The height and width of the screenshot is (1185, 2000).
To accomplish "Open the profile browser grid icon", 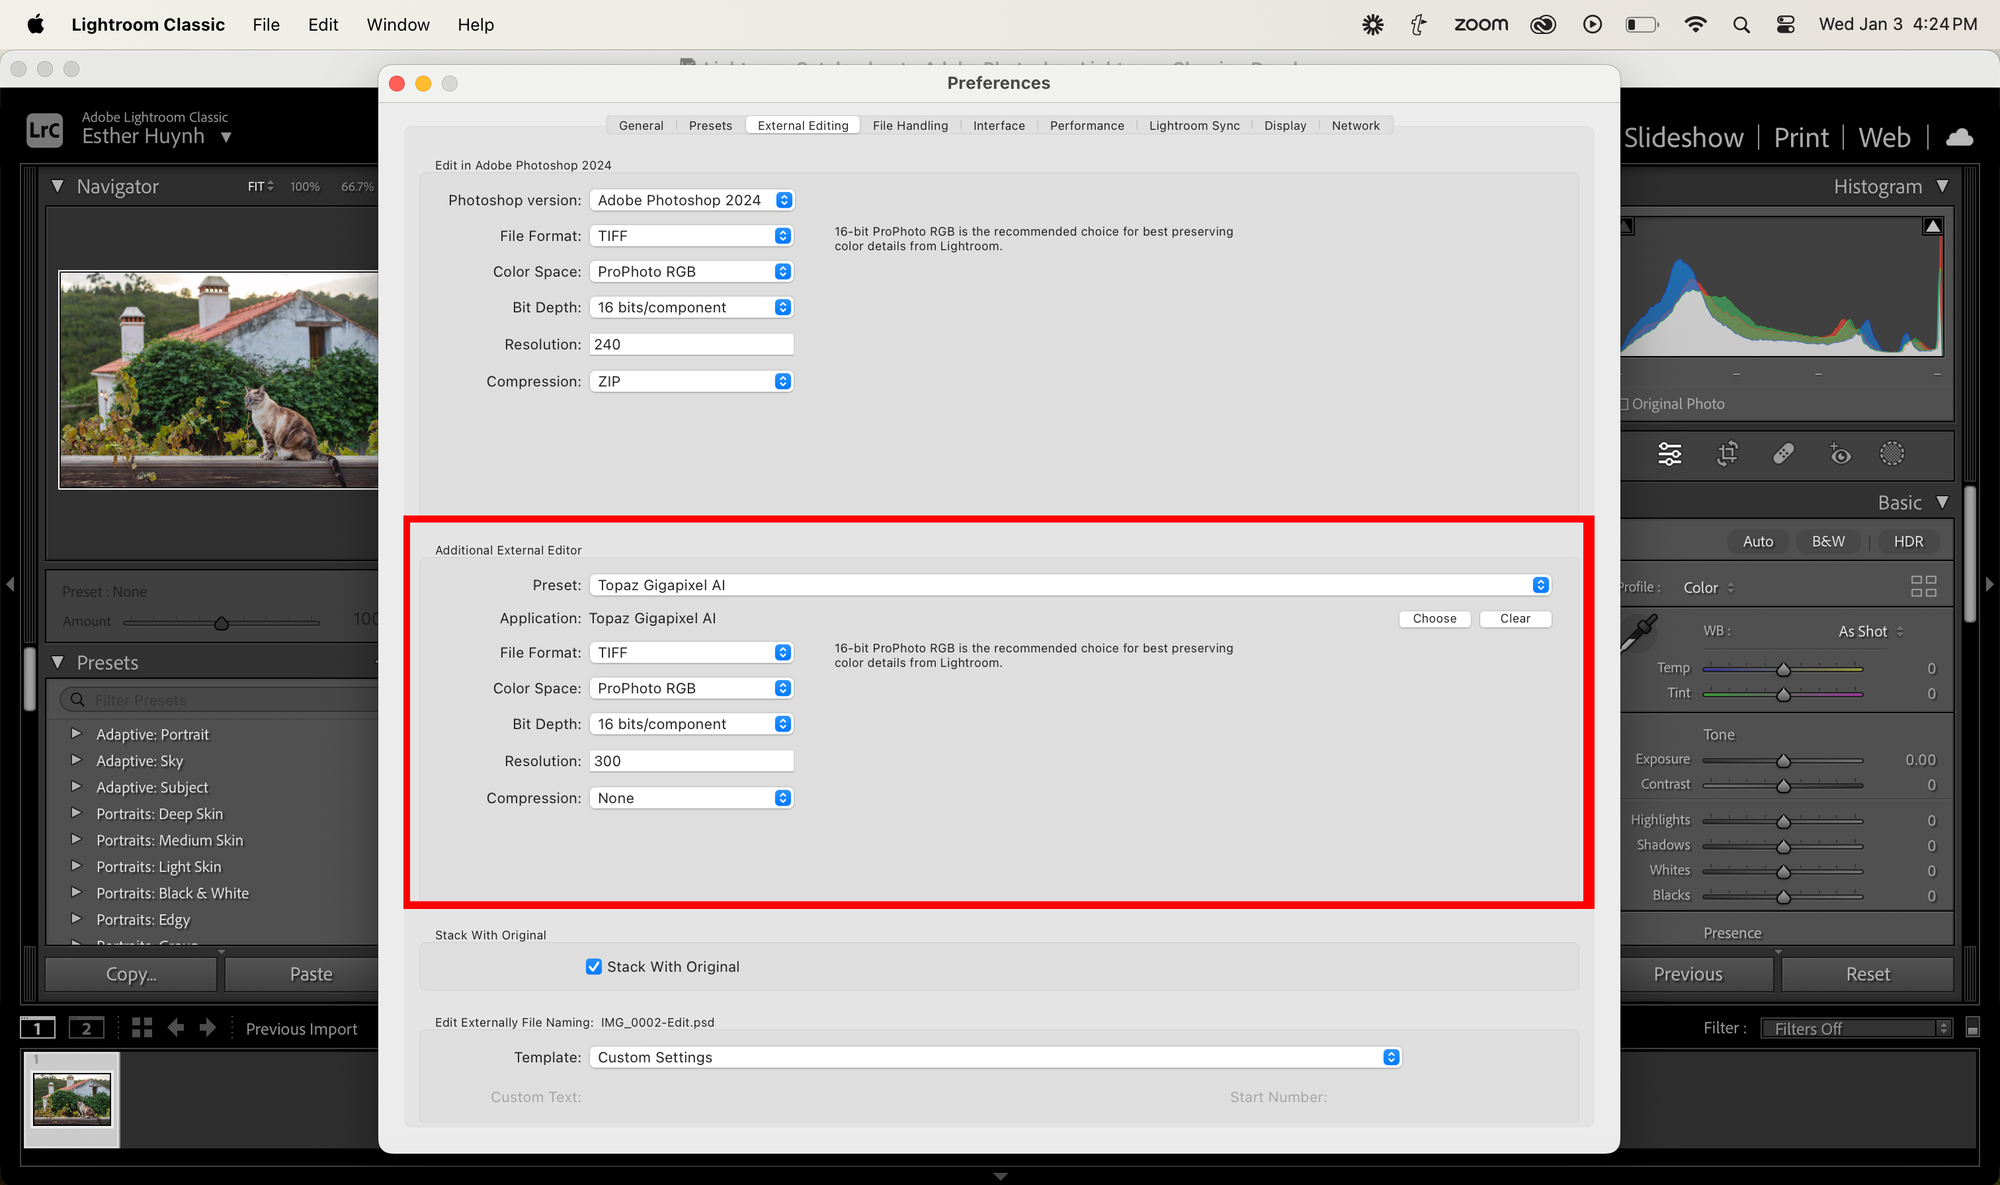I will point(1923,587).
